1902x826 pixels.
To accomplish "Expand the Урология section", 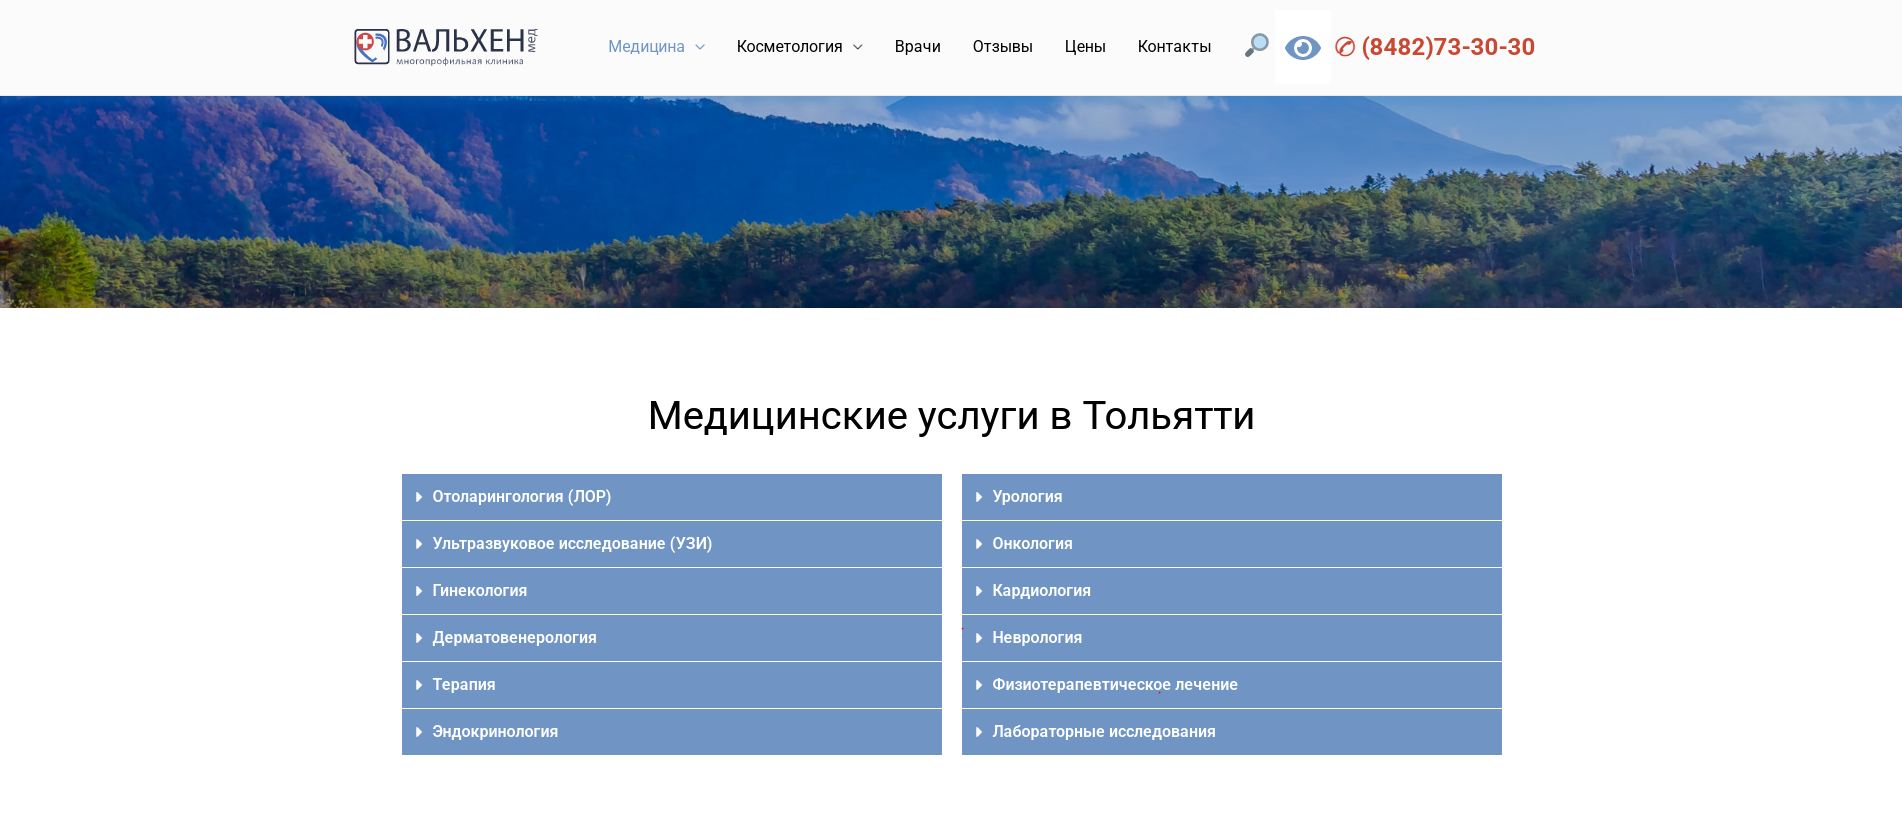I will (1232, 497).
